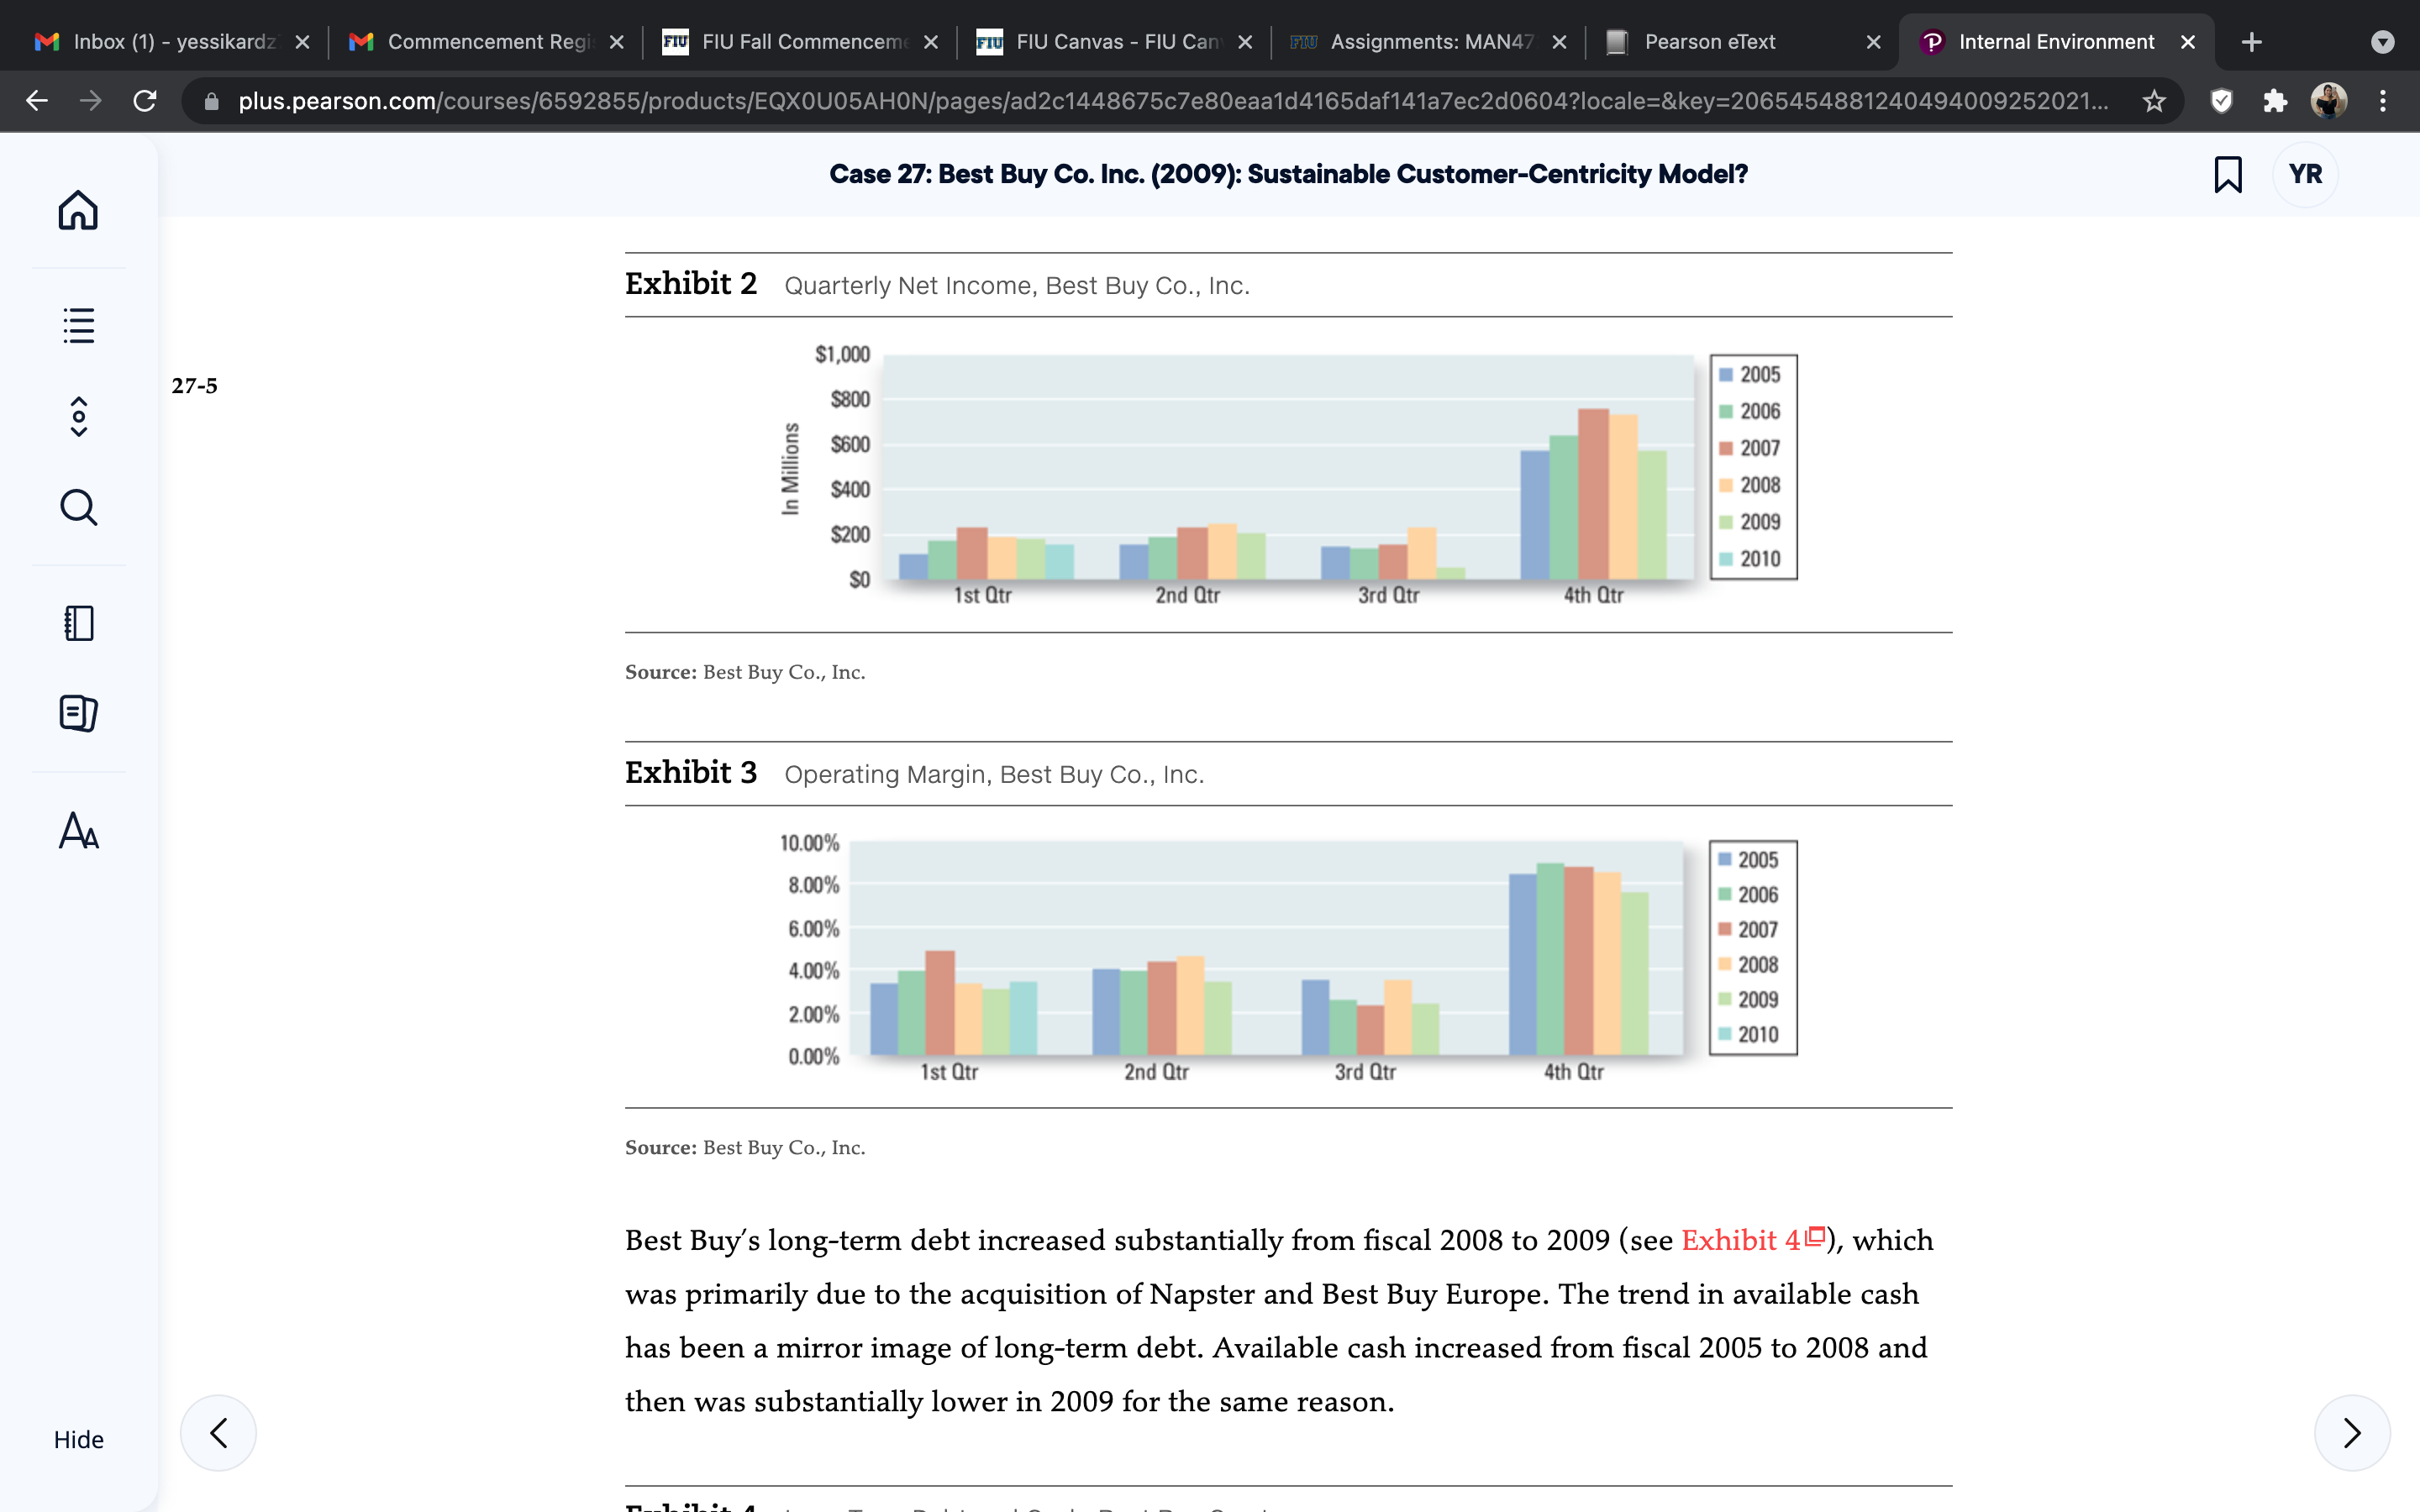Open the page navigation up-down icon
The width and height of the screenshot is (2420, 1512).
click(78, 417)
